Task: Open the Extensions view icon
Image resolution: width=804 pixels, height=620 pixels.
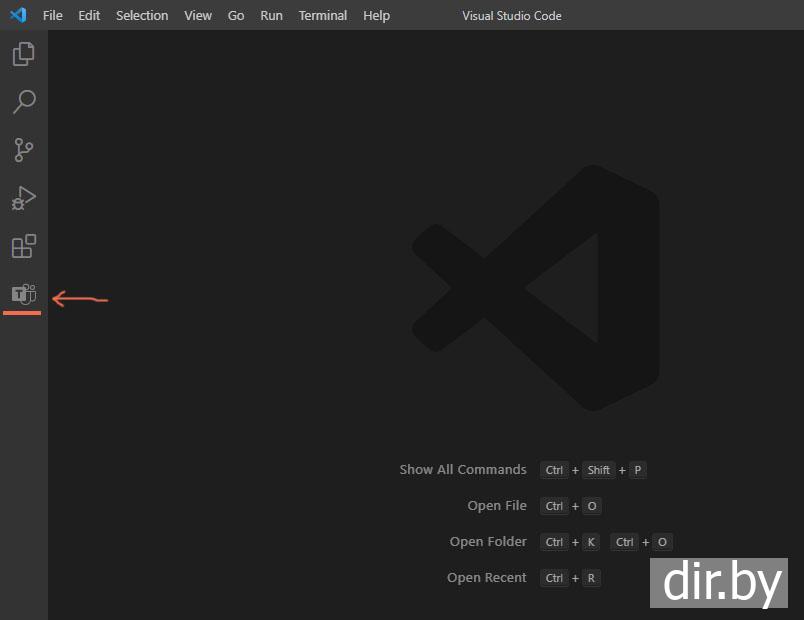Action: point(24,246)
